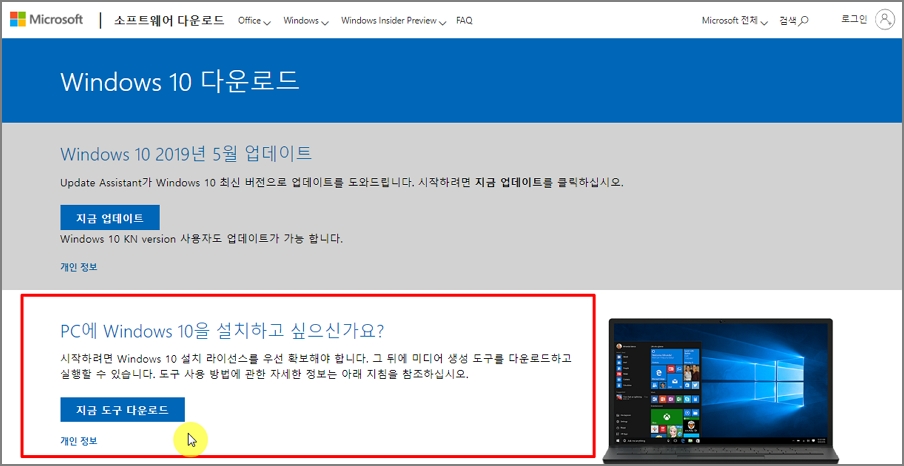Open the FAQ menu item

coord(464,21)
